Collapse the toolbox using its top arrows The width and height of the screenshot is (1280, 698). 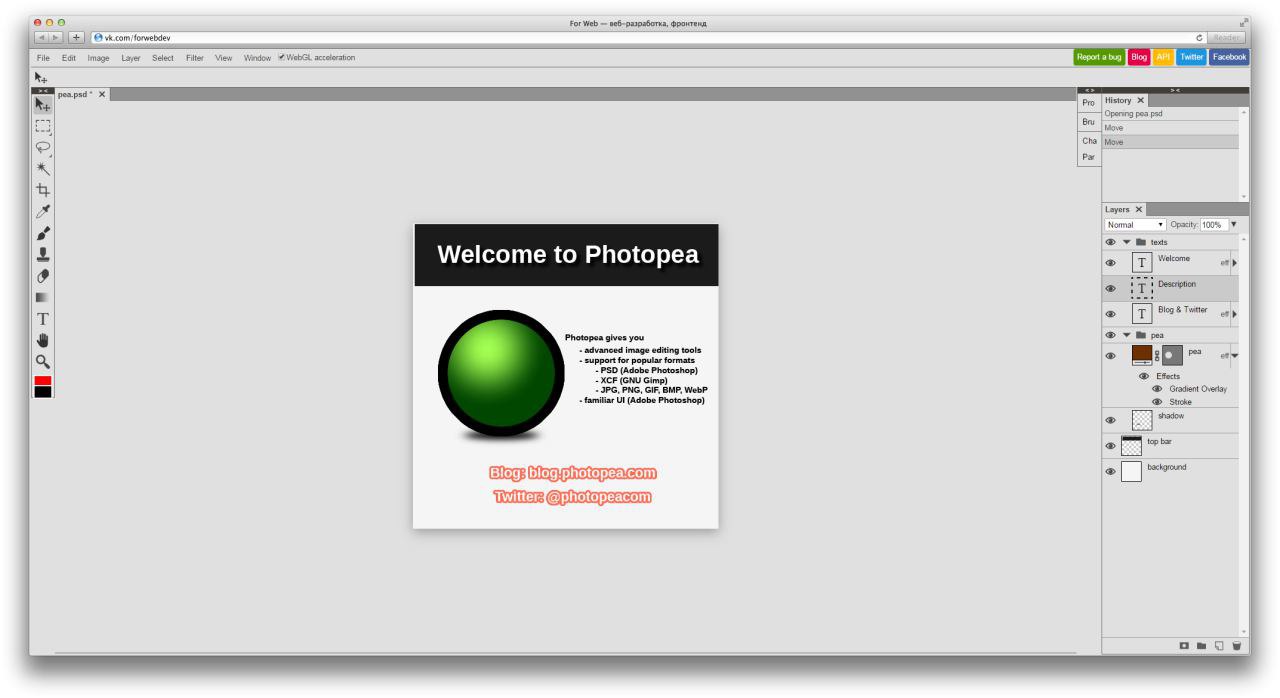(x=43, y=90)
